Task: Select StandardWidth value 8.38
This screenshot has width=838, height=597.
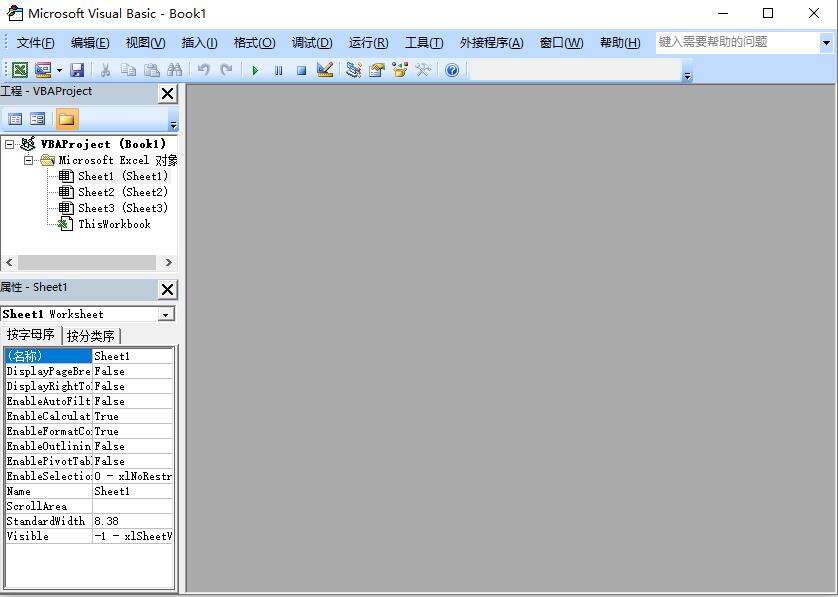Action: [133, 521]
